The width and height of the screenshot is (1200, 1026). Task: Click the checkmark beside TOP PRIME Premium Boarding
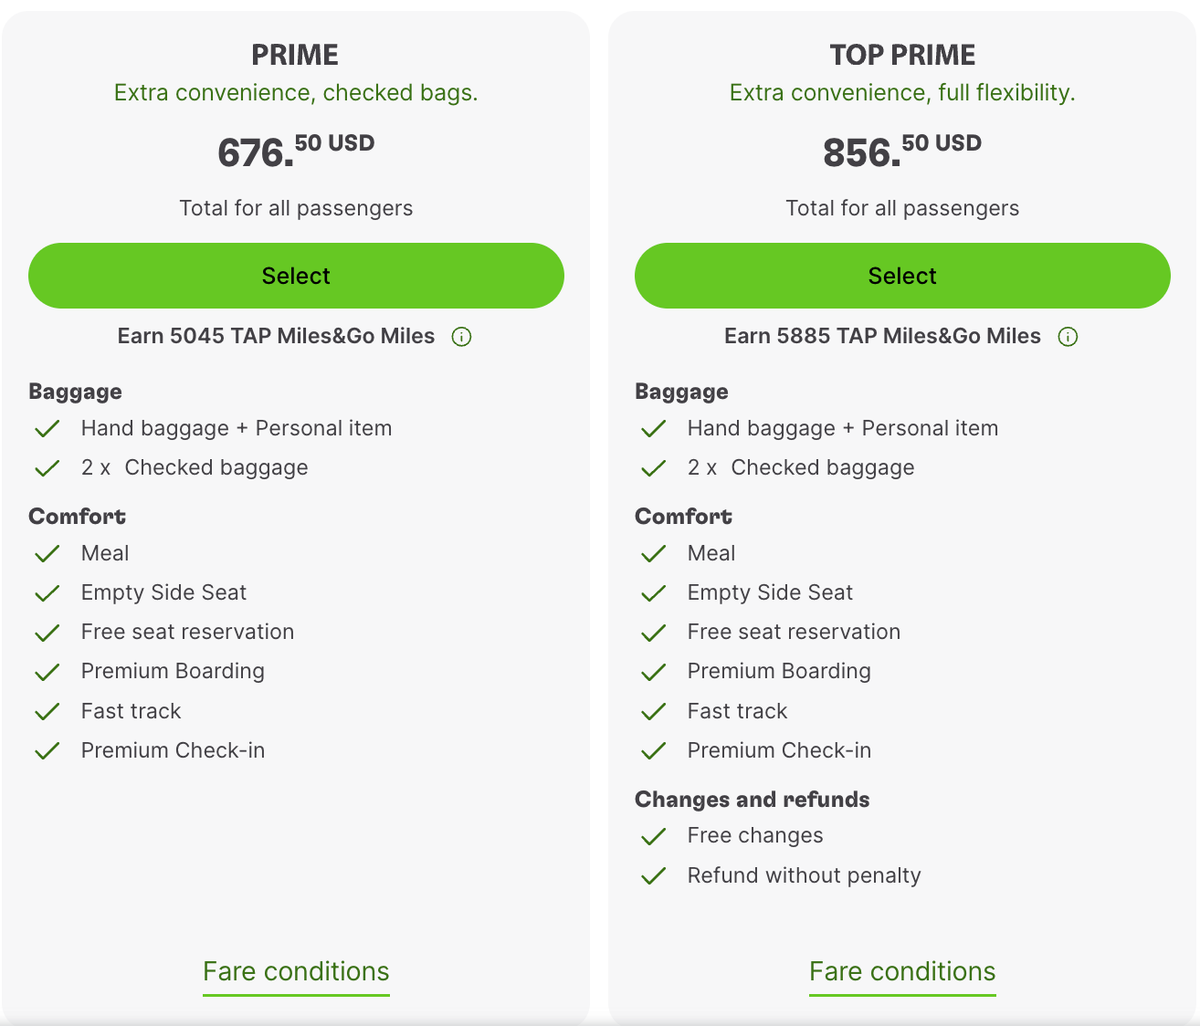653,671
